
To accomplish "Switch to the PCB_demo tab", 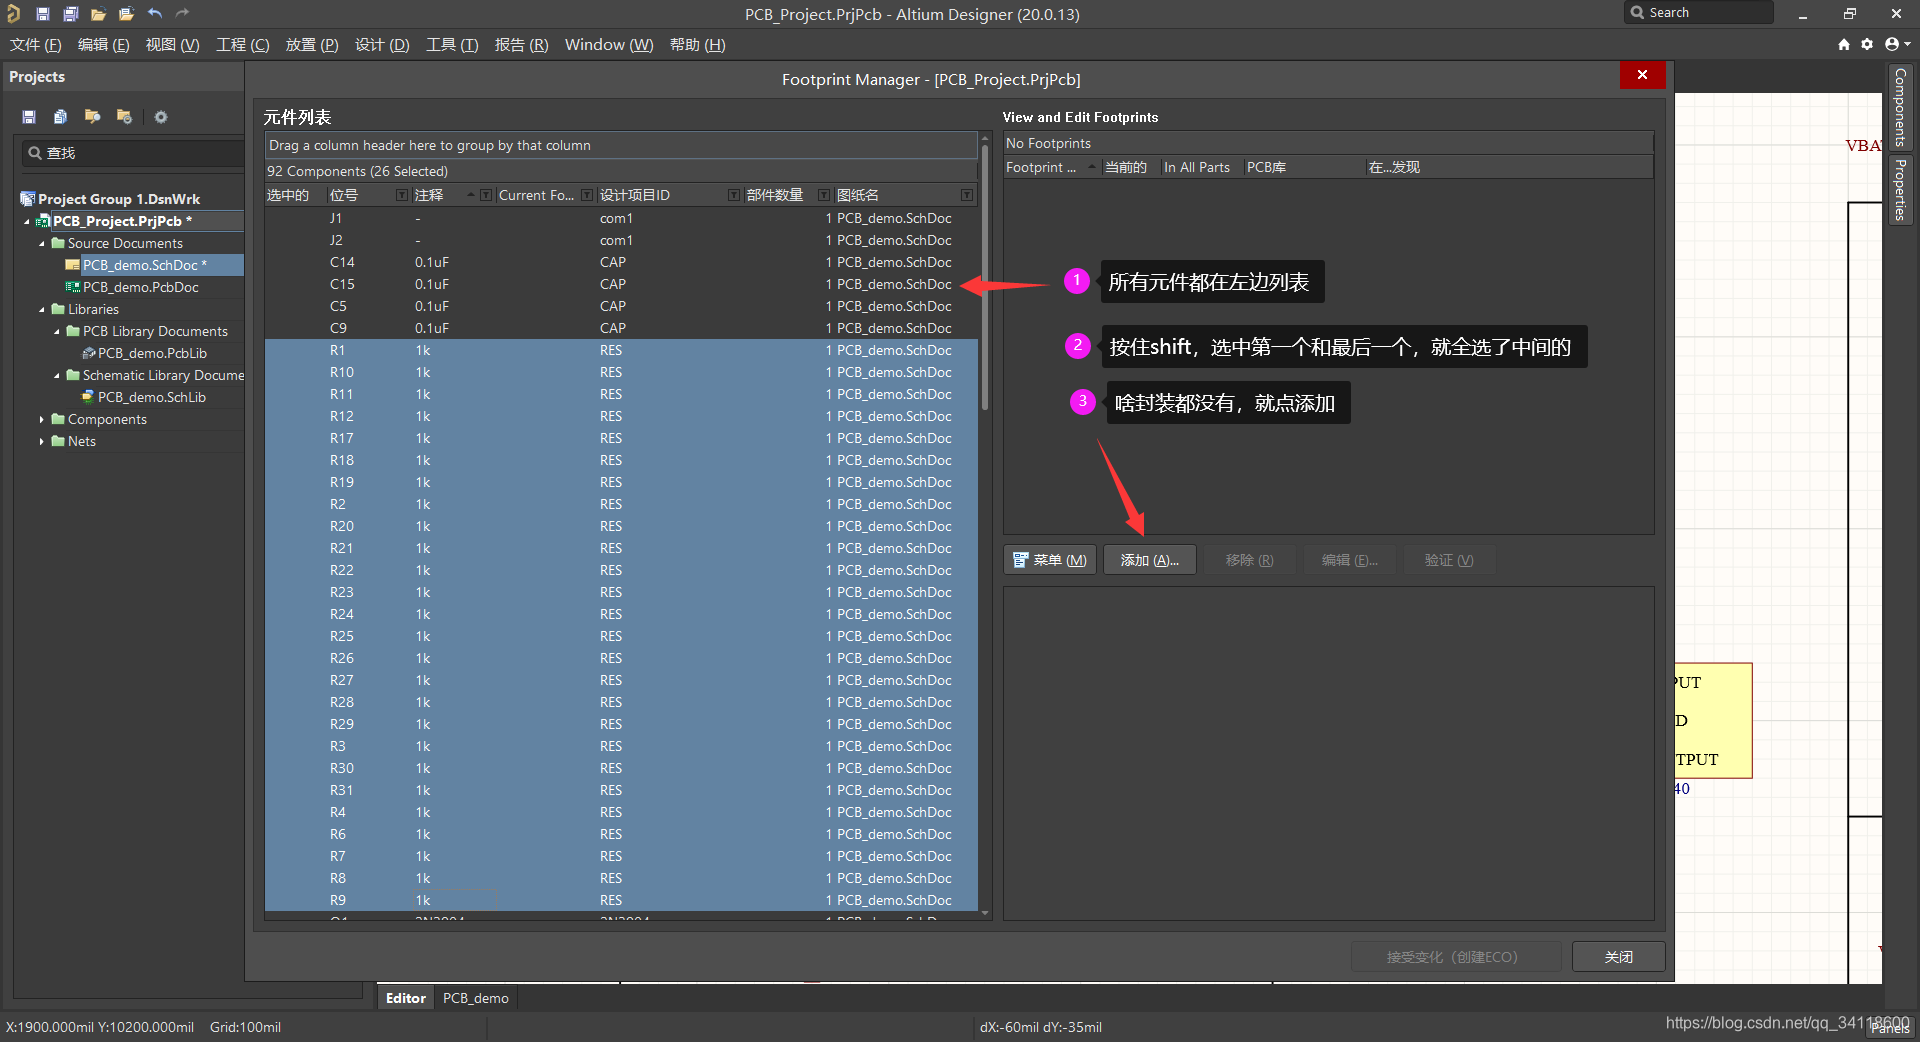I will coord(476,998).
